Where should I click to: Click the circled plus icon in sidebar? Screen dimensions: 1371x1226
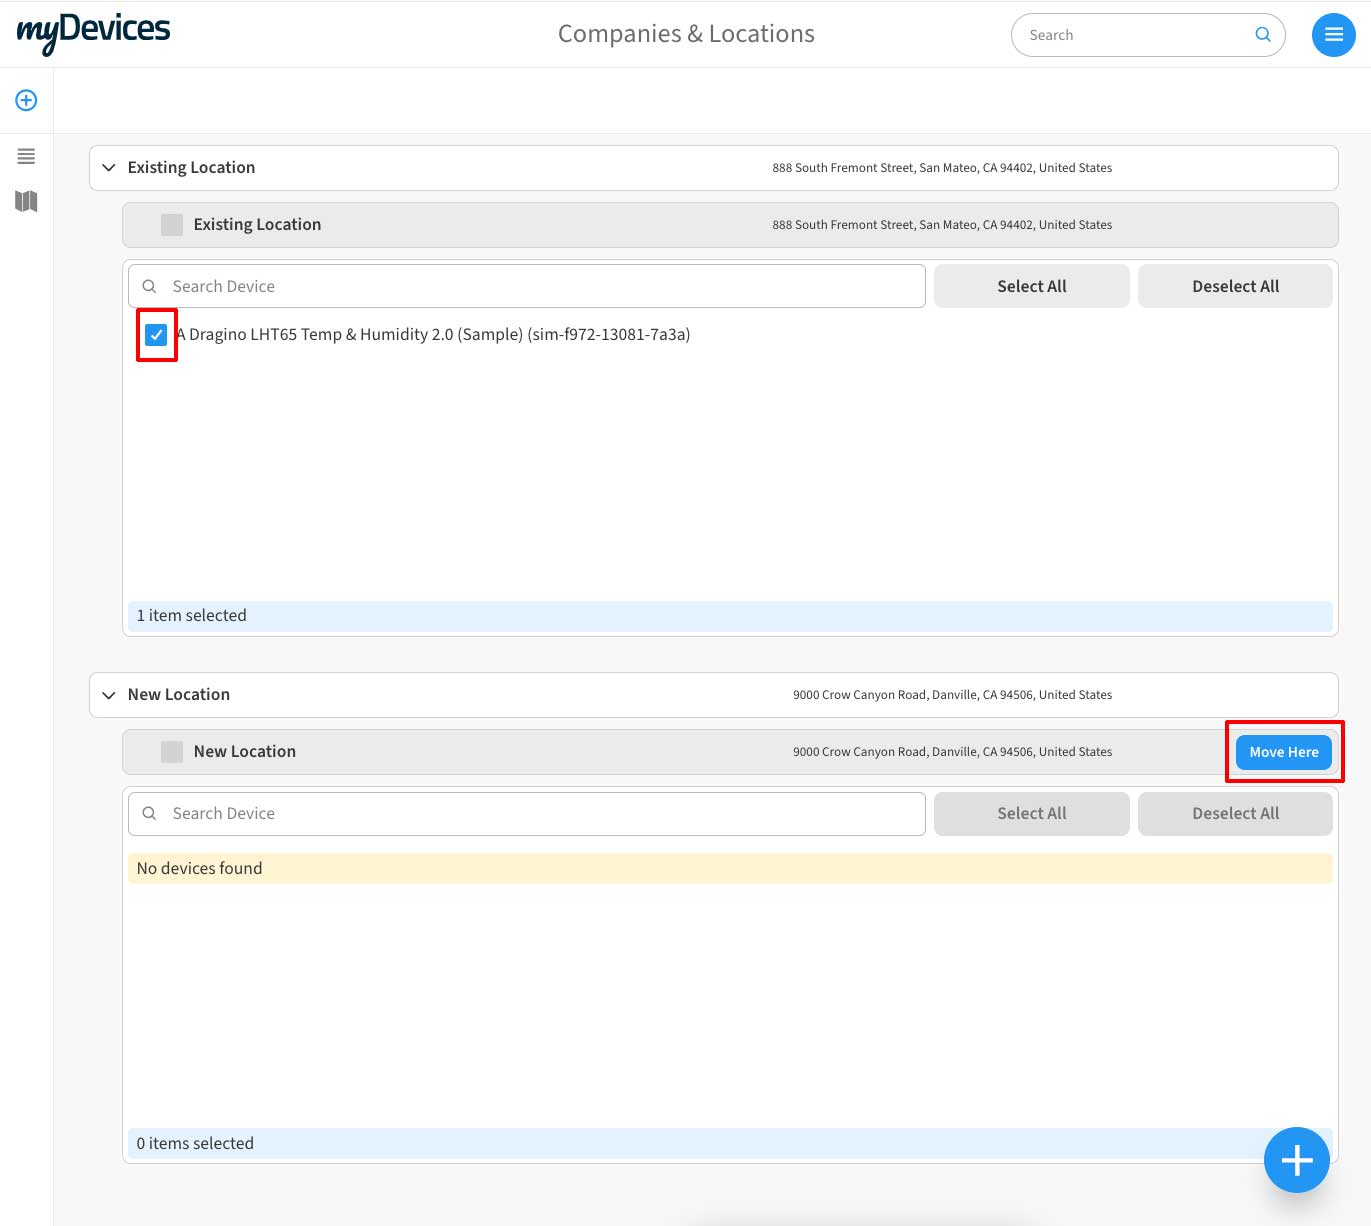(x=26, y=100)
